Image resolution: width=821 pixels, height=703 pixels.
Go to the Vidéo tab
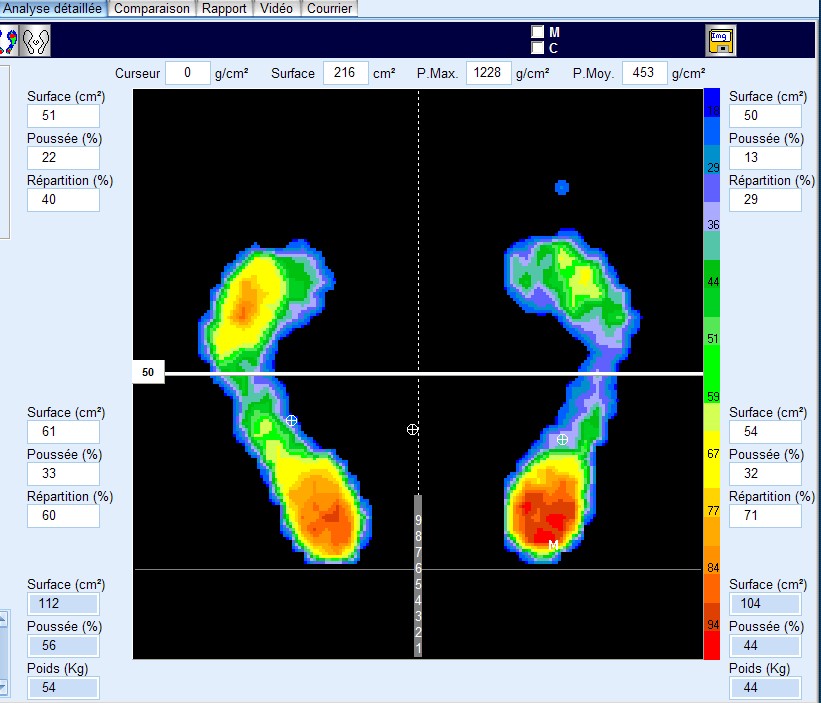(x=275, y=8)
